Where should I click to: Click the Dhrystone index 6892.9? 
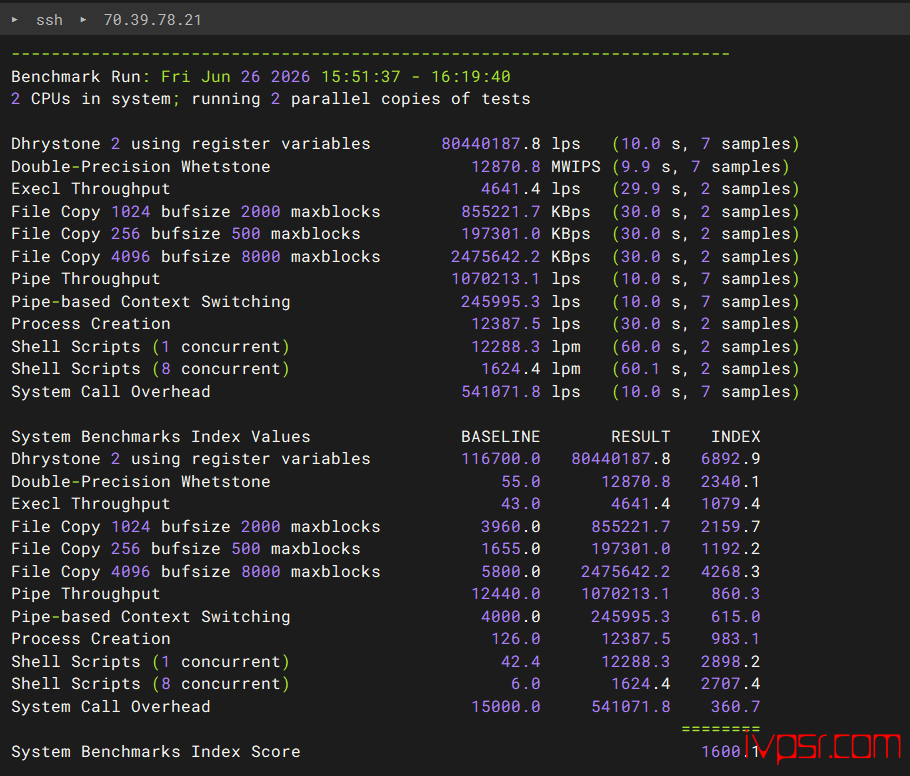pos(731,459)
